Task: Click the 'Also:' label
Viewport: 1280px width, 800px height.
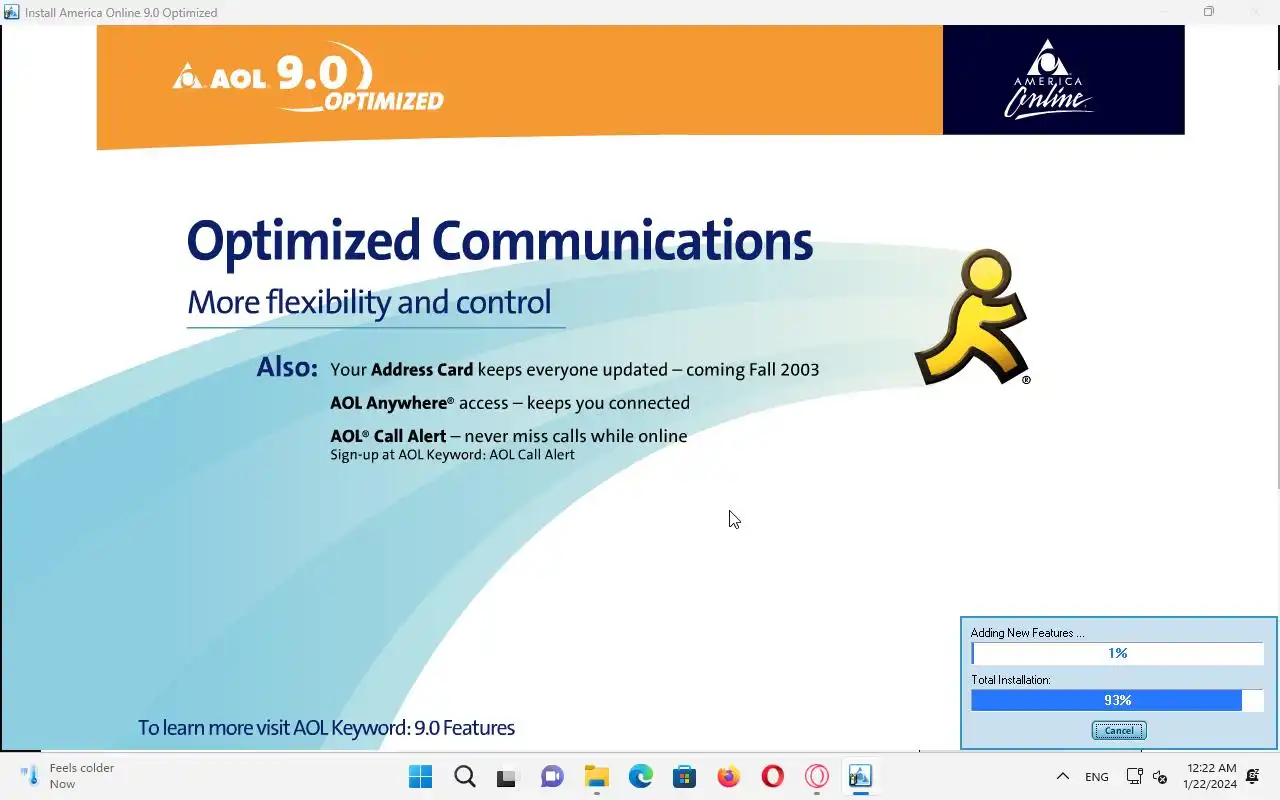Action: (287, 367)
